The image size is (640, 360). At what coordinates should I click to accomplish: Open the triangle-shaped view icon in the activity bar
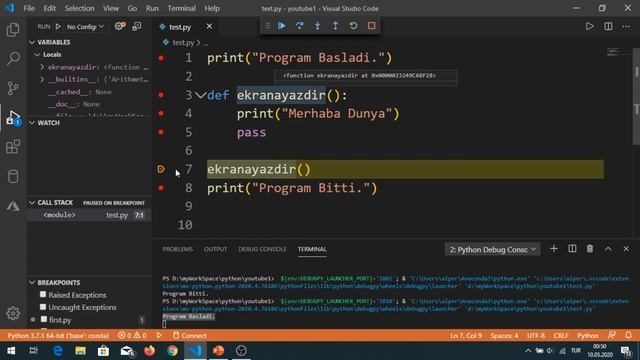pyautogui.click(x=13, y=206)
